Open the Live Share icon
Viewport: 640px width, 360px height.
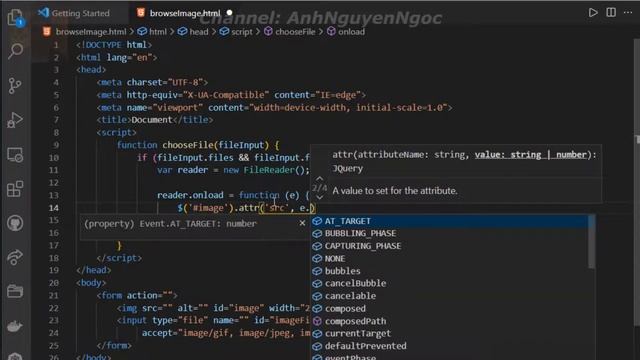point(16,258)
